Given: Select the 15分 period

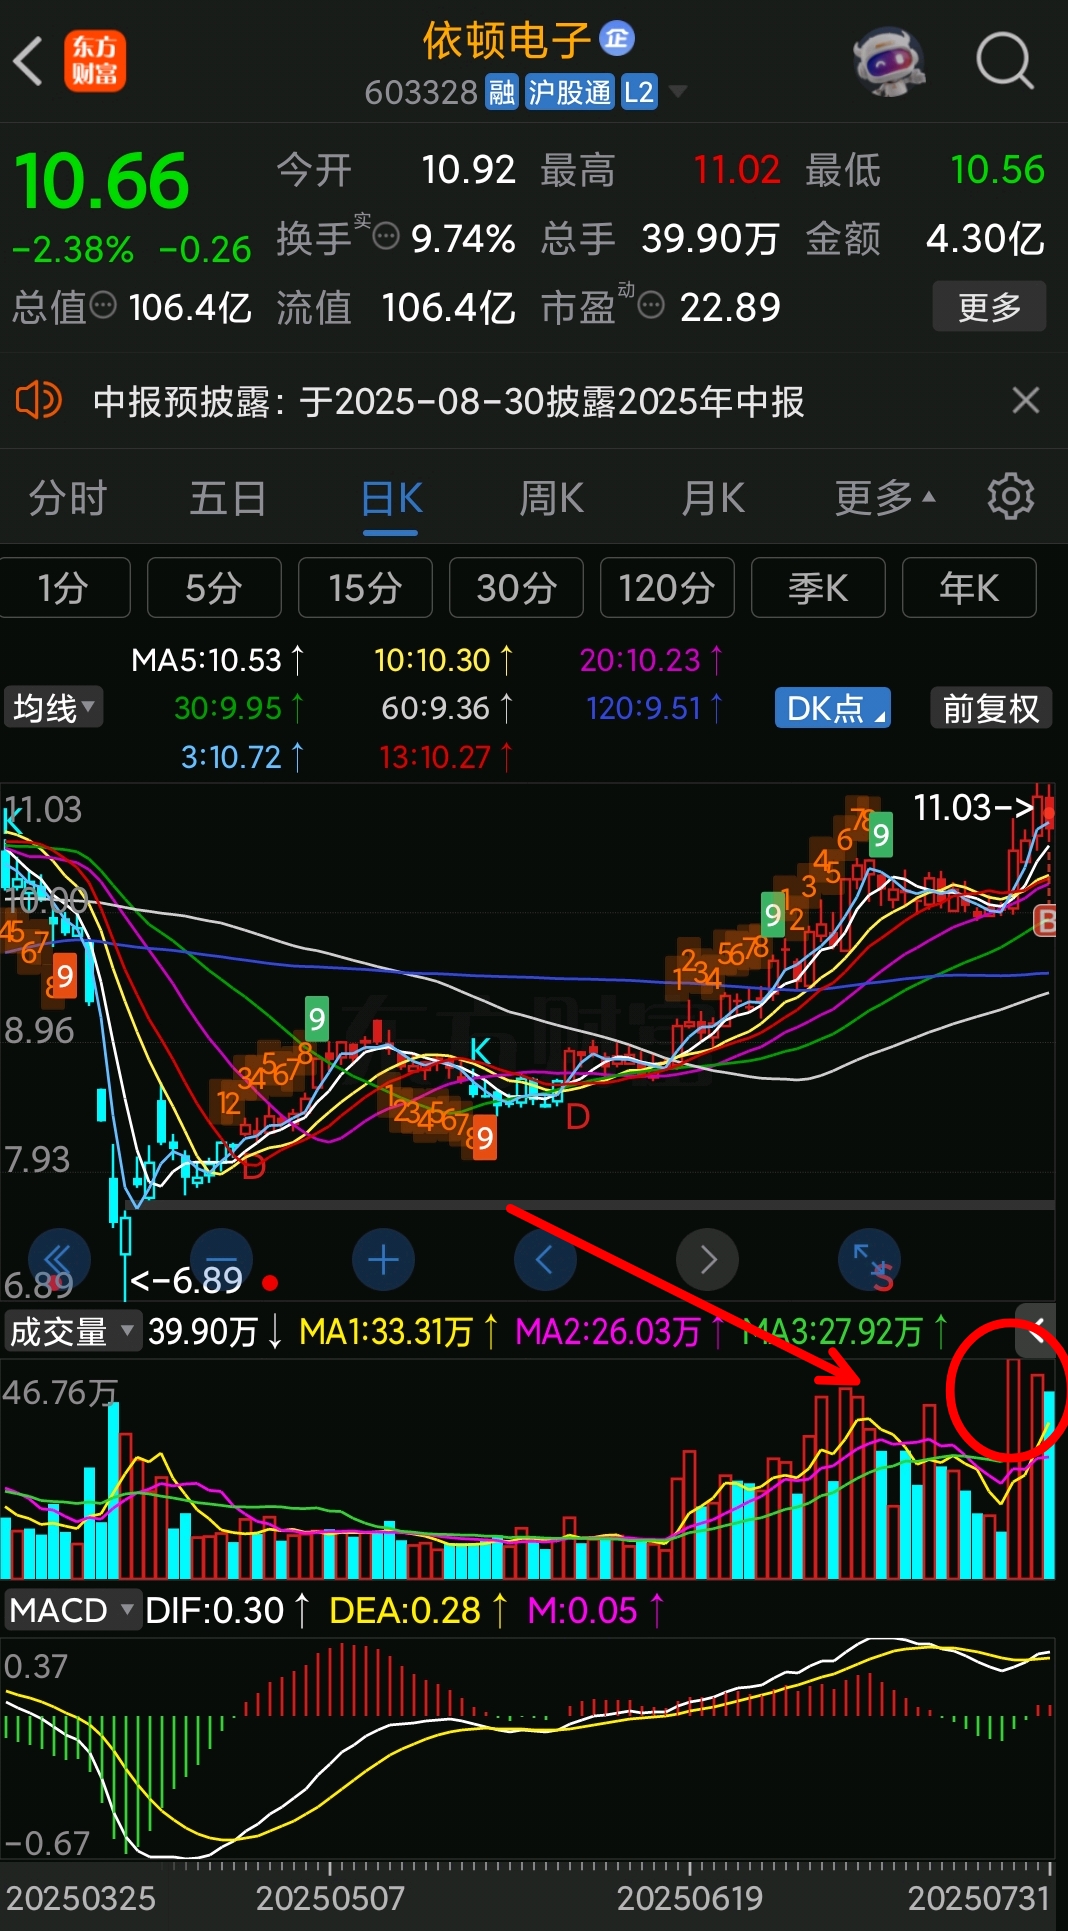Looking at the screenshot, I should click(x=365, y=588).
